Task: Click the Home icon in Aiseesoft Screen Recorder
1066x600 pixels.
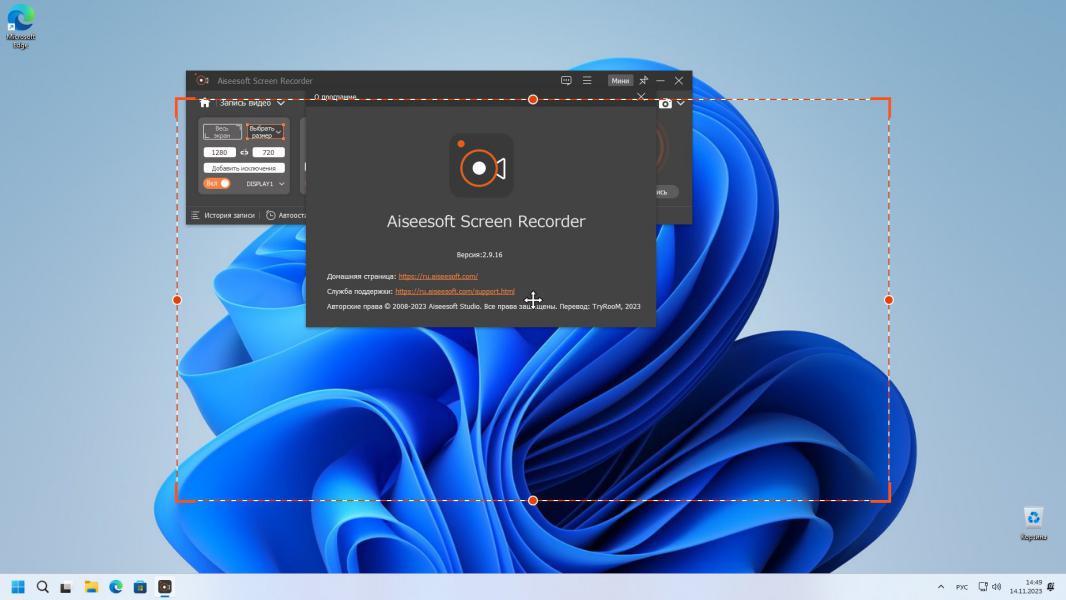Action: tap(205, 103)
